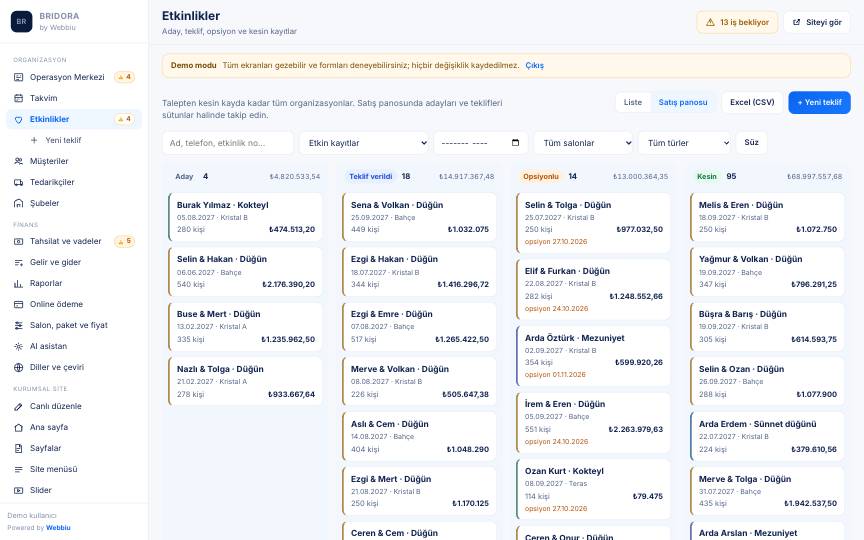Open the Arda Öztürk · Mezuniyet card
The width and height of the screenshot is (864, 540).
[593, 356]
